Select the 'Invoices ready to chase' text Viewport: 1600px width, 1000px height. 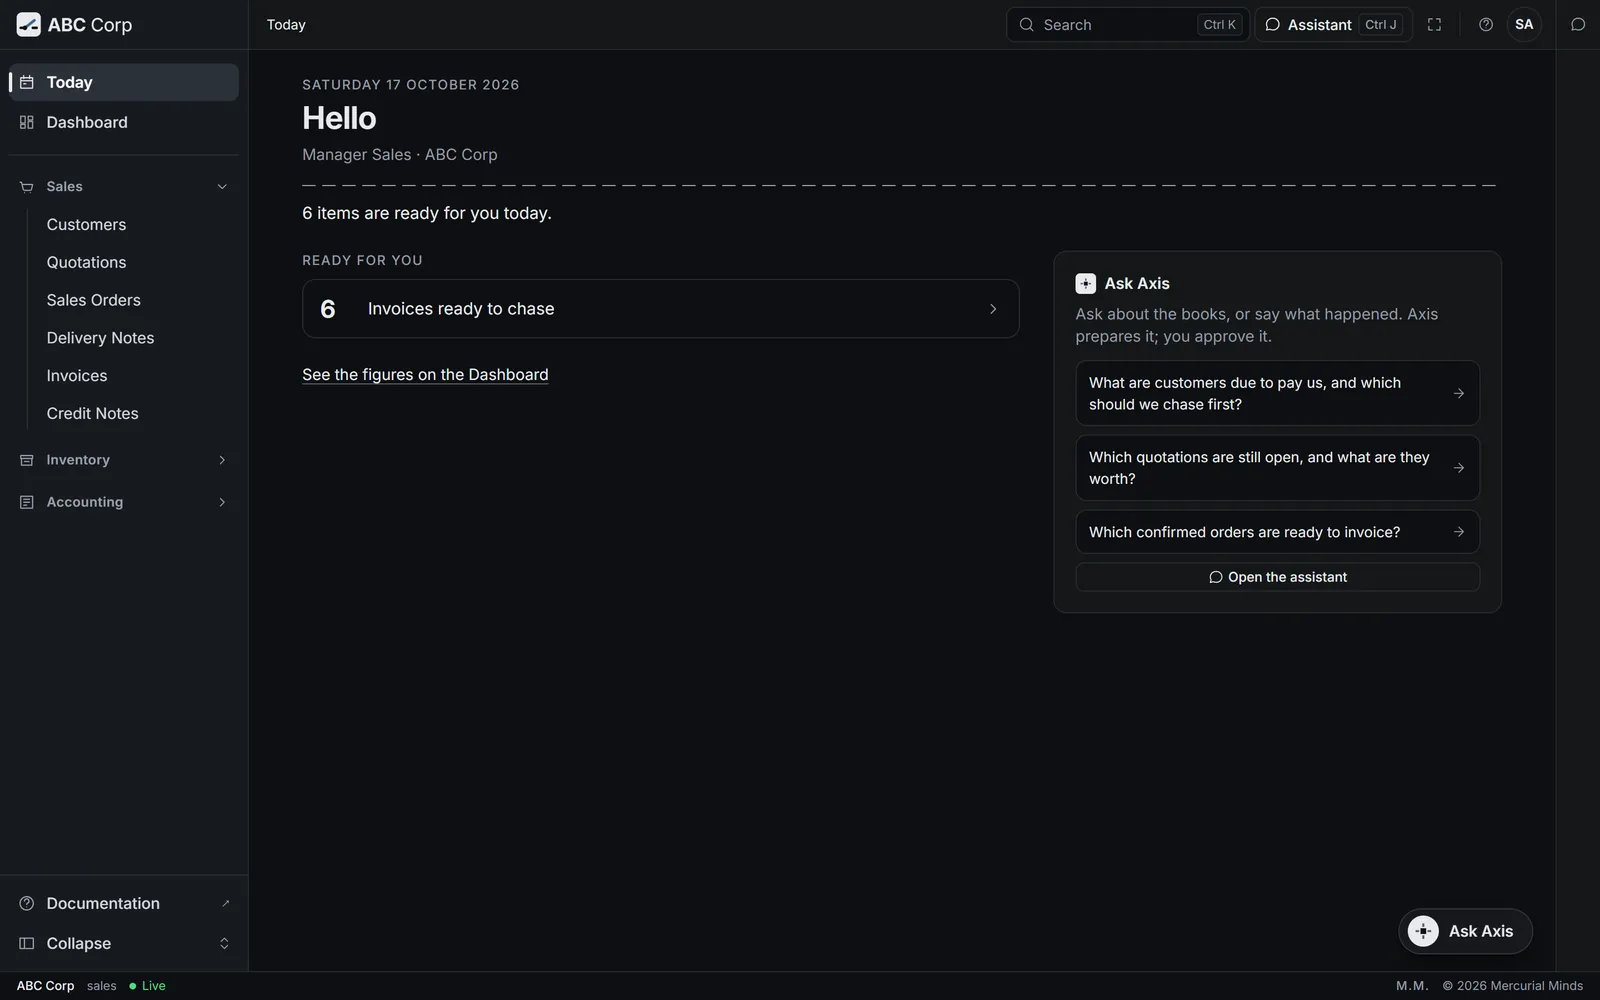click(461, 309)
